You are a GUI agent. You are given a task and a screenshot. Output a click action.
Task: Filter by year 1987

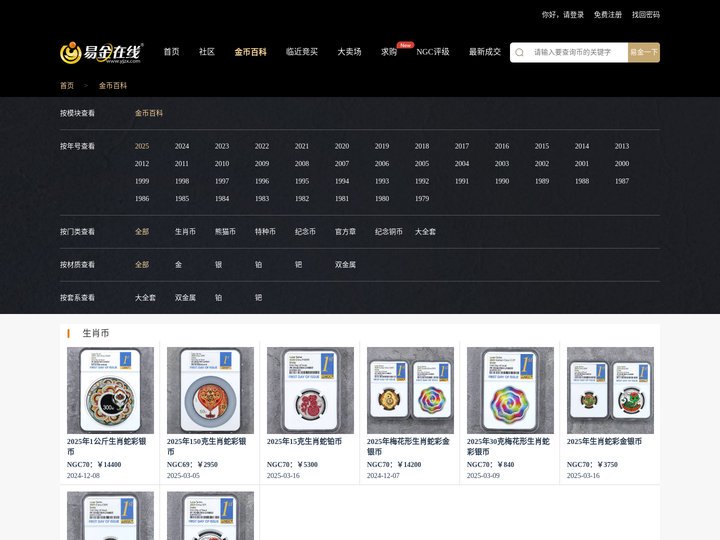pos(622,181)
